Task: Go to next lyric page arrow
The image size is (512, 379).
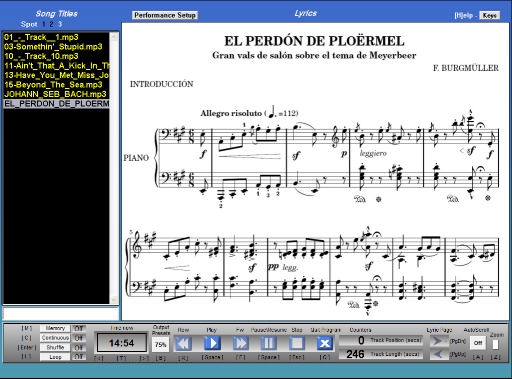Action: tap(437, 341)
